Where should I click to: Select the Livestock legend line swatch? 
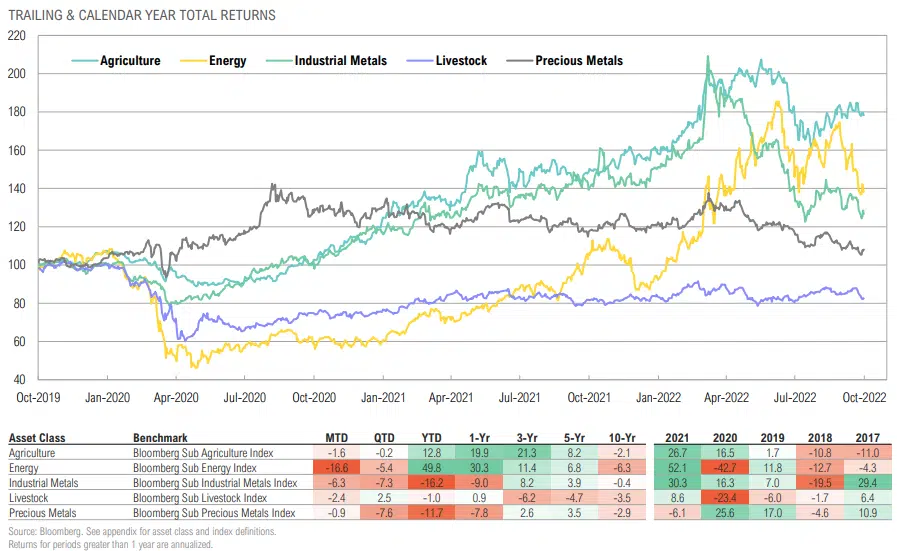(x=416, y=61)
